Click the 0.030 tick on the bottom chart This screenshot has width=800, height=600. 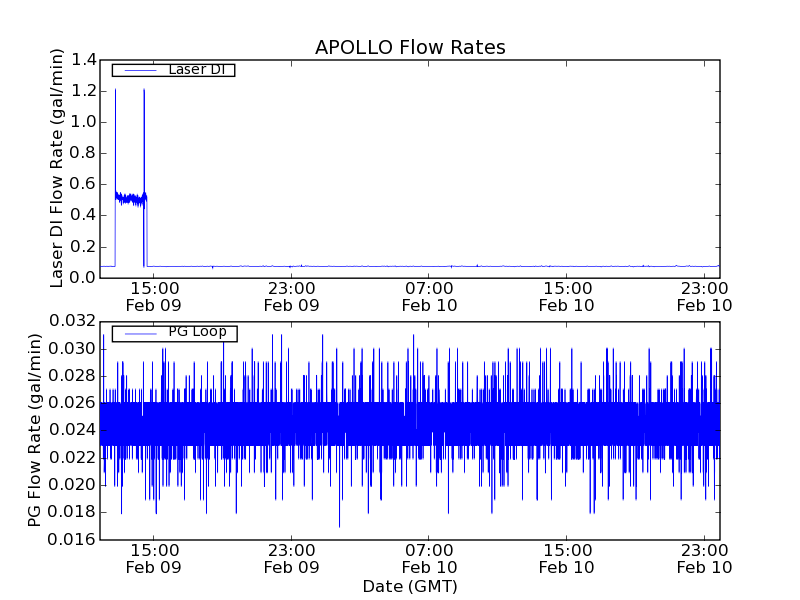(72, 349)
